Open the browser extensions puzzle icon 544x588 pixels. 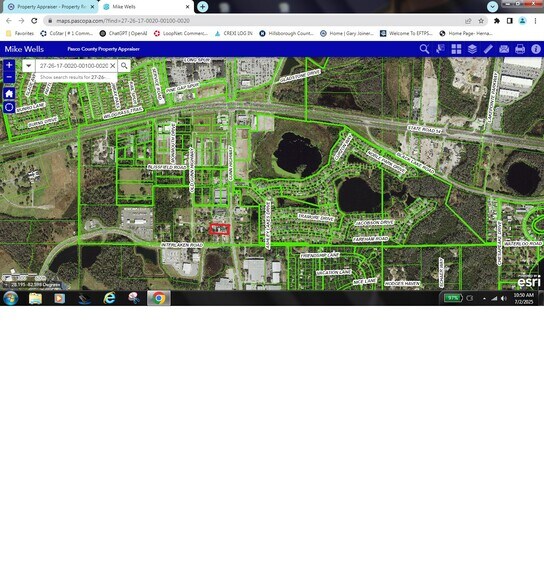(497, 21)
